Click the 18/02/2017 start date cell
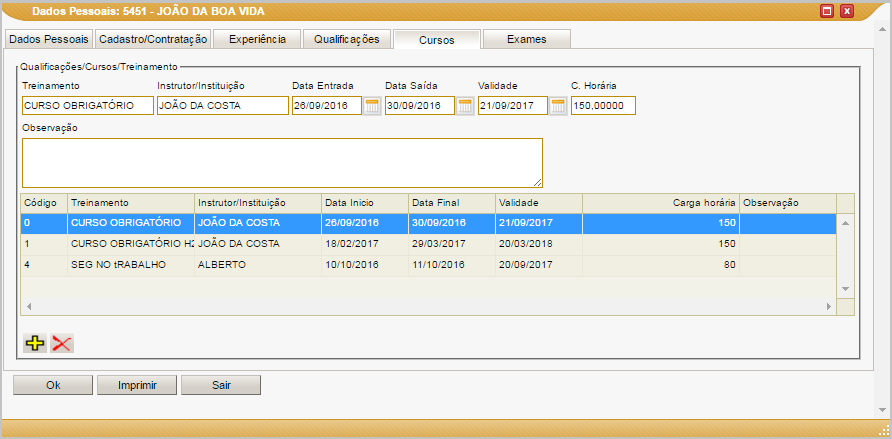This screenshot has height=439, width=892. [365, 244]
